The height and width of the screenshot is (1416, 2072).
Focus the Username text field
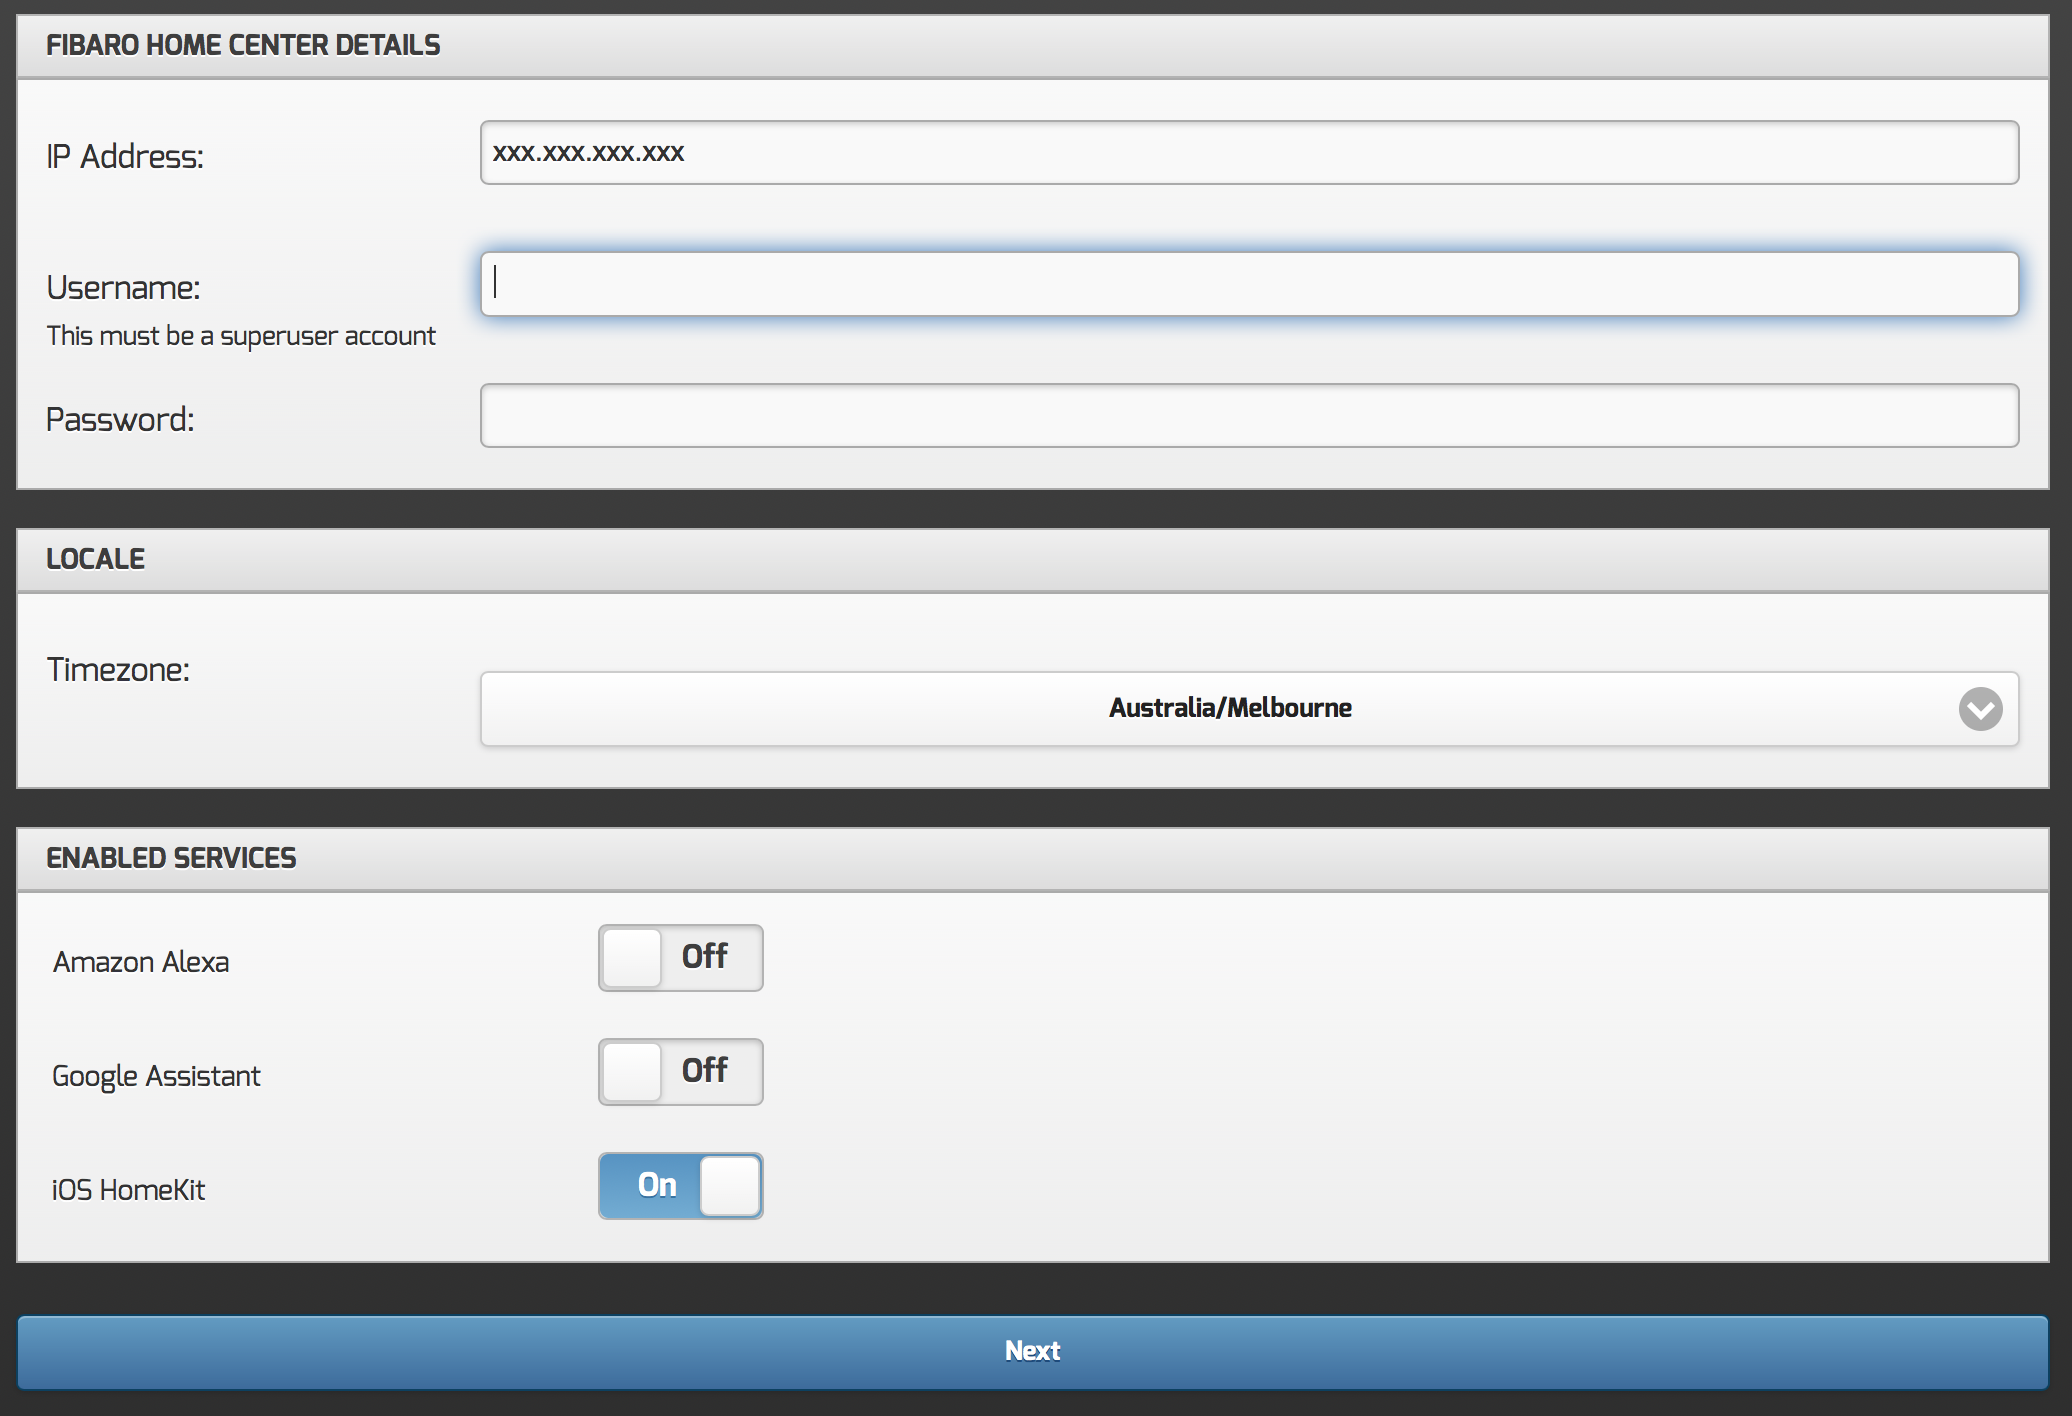tap(1249, 285)
